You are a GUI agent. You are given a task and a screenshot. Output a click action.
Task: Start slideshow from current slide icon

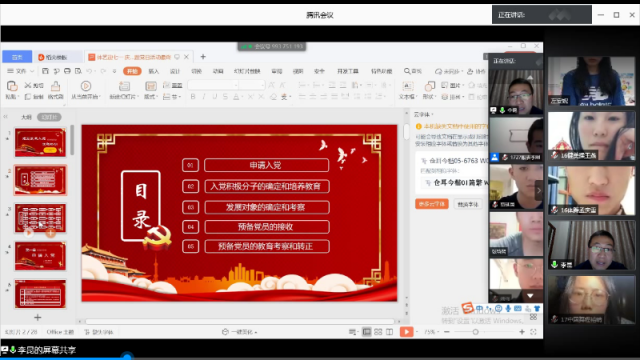point(86,86)
